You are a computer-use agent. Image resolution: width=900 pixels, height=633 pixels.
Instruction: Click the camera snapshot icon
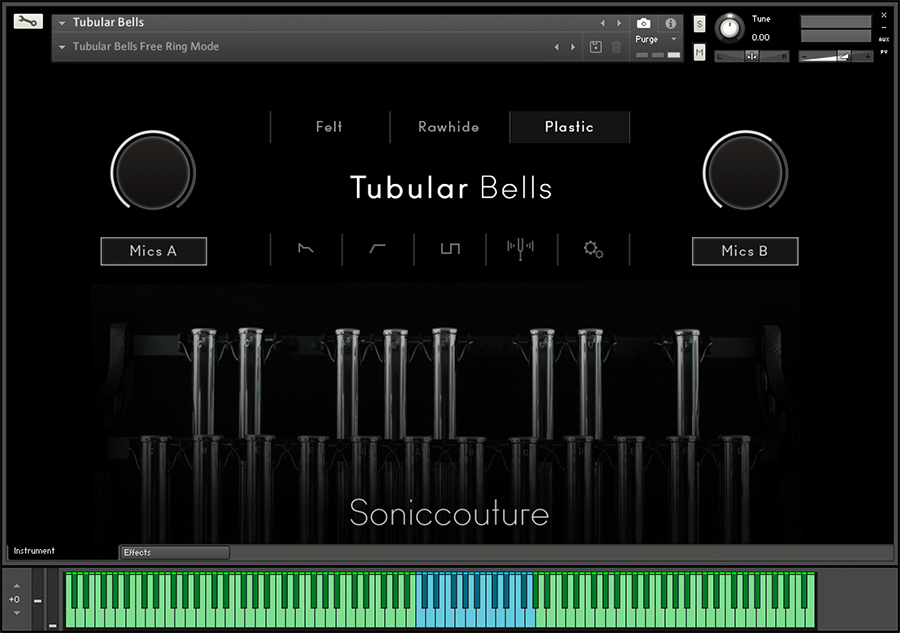[x=644, y=23]
